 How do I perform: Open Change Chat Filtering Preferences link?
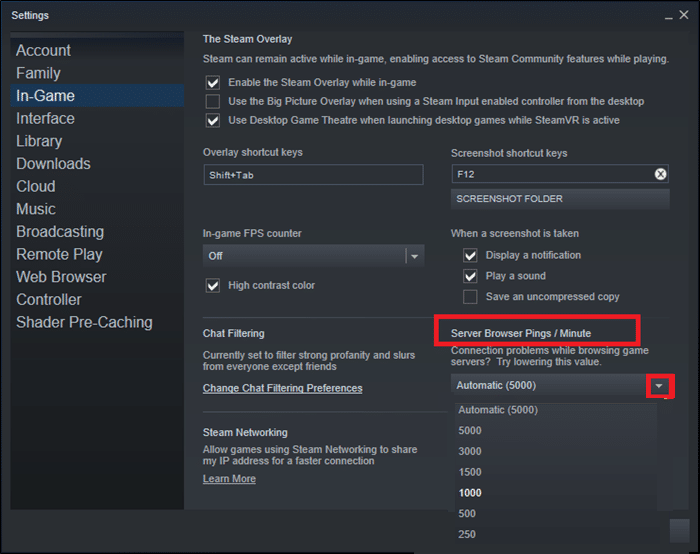tap(282, 388)
